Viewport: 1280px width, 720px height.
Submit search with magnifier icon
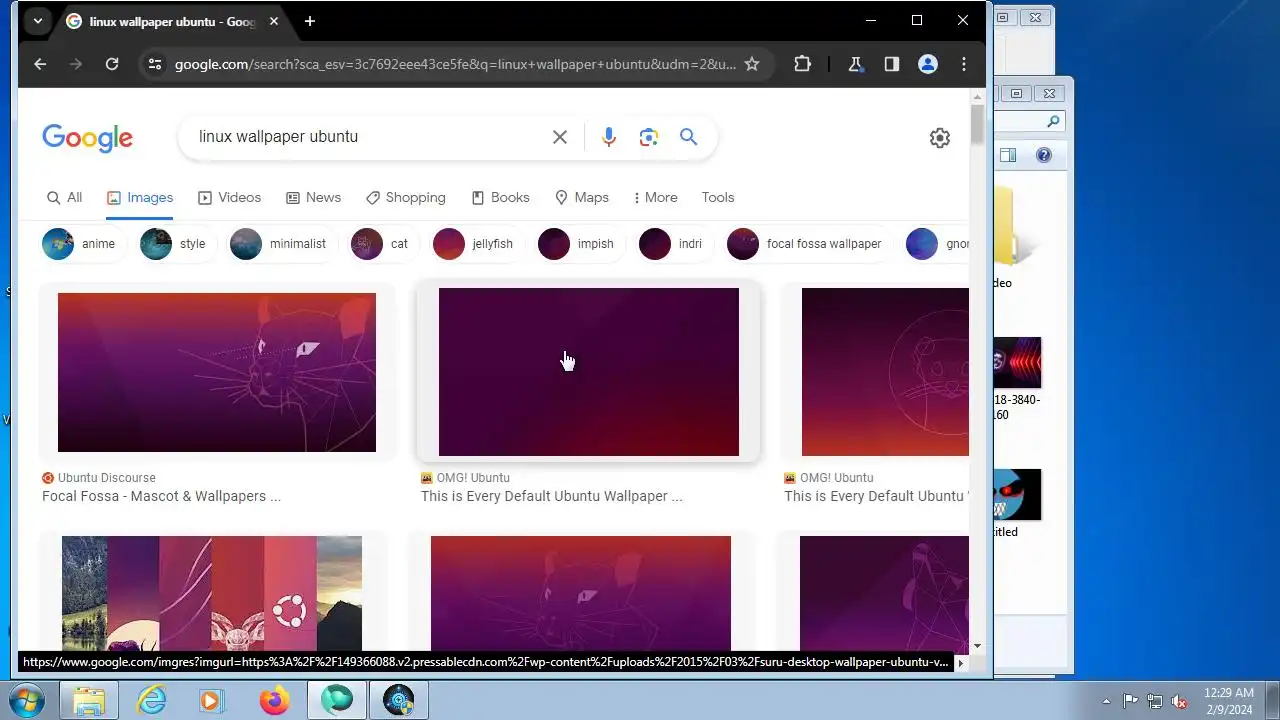pyautogui.click(x=689, y=137)
